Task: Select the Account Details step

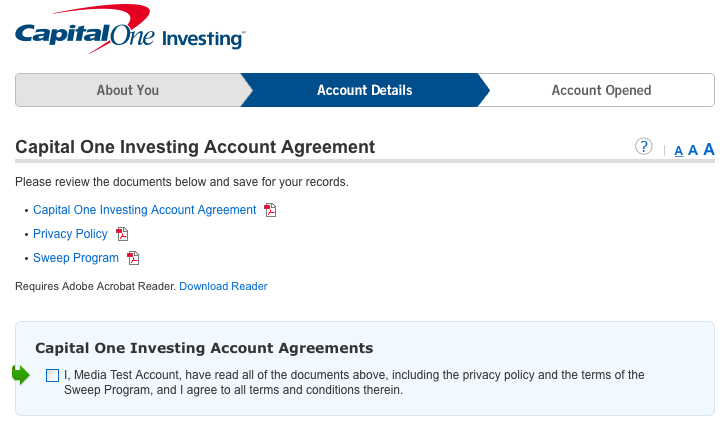Action: coord(364,90)
